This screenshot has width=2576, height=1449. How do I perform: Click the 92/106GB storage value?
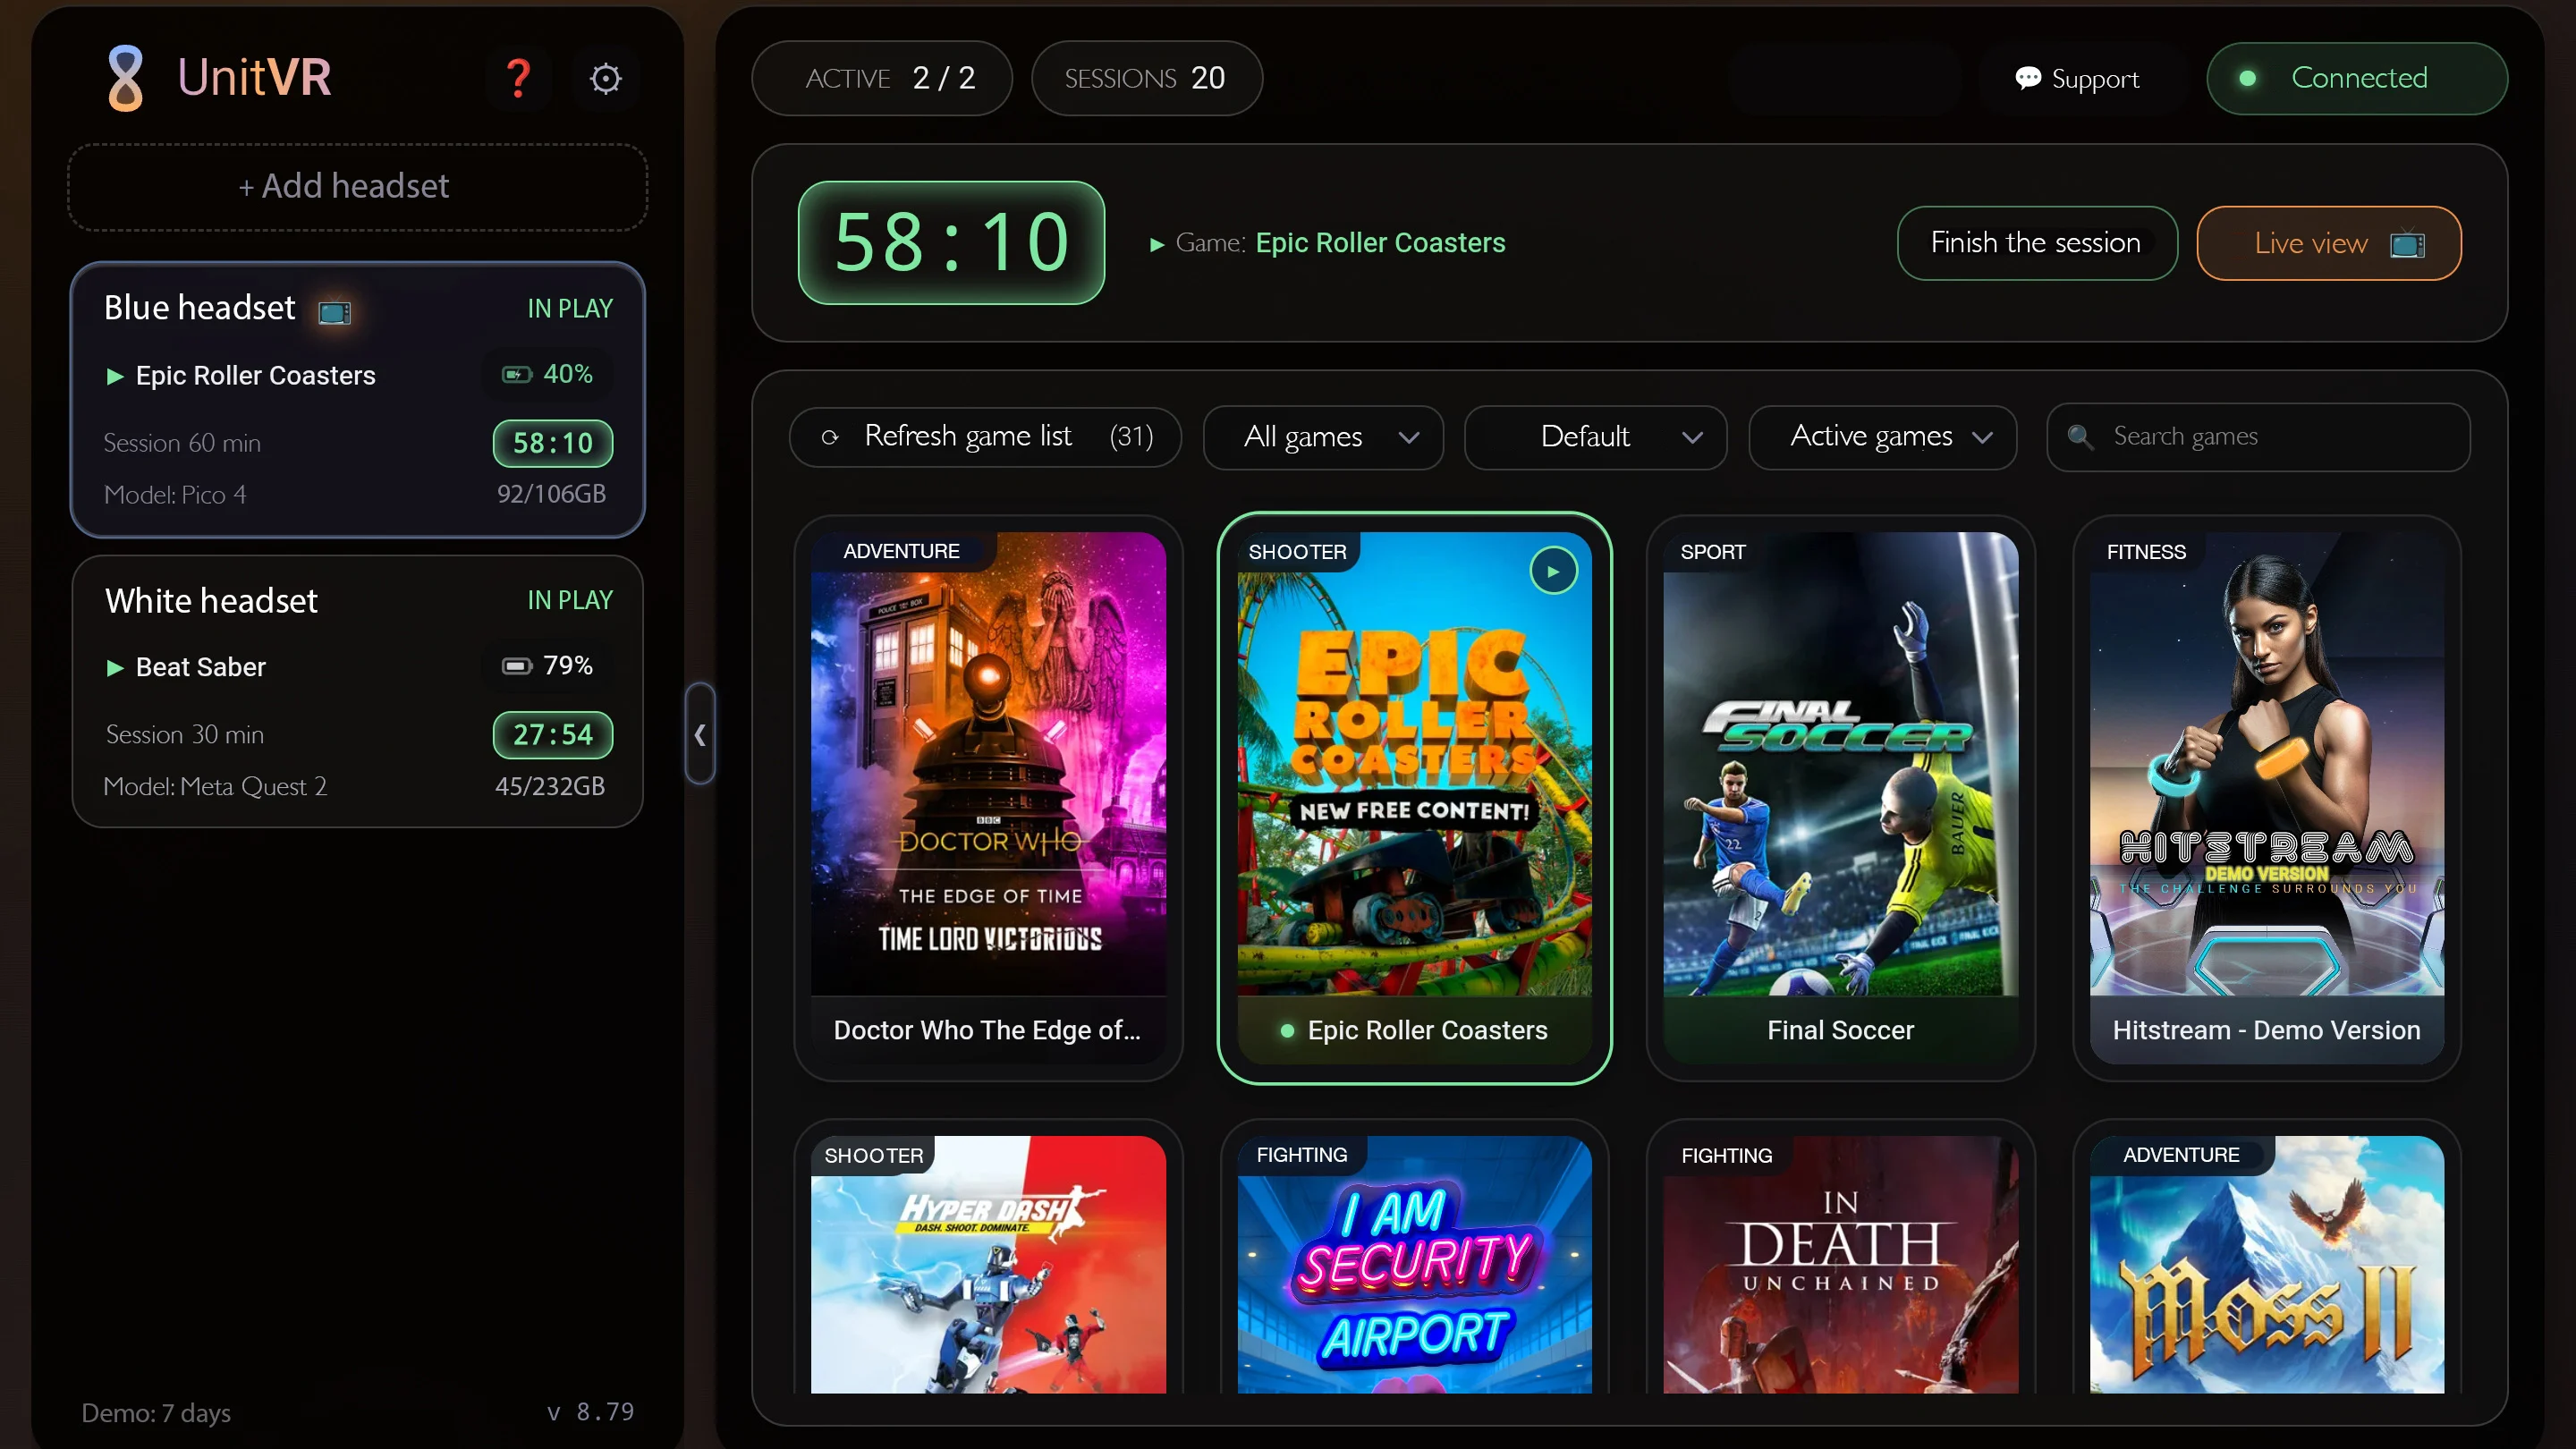551,494
